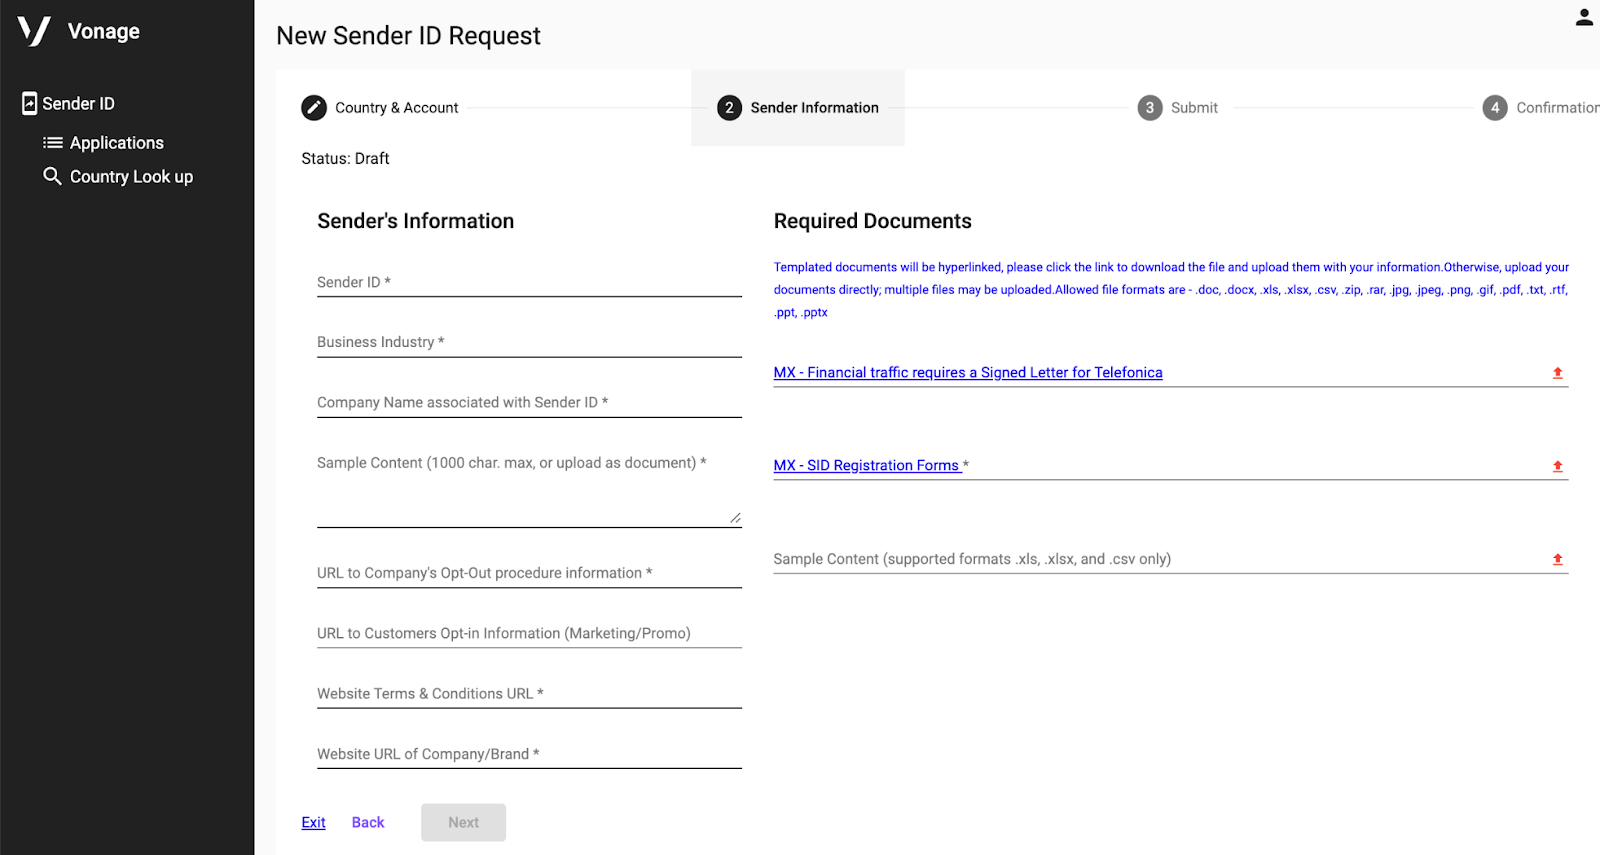
Task: Click the templated documents instruction text
Action: point(1171,290)
